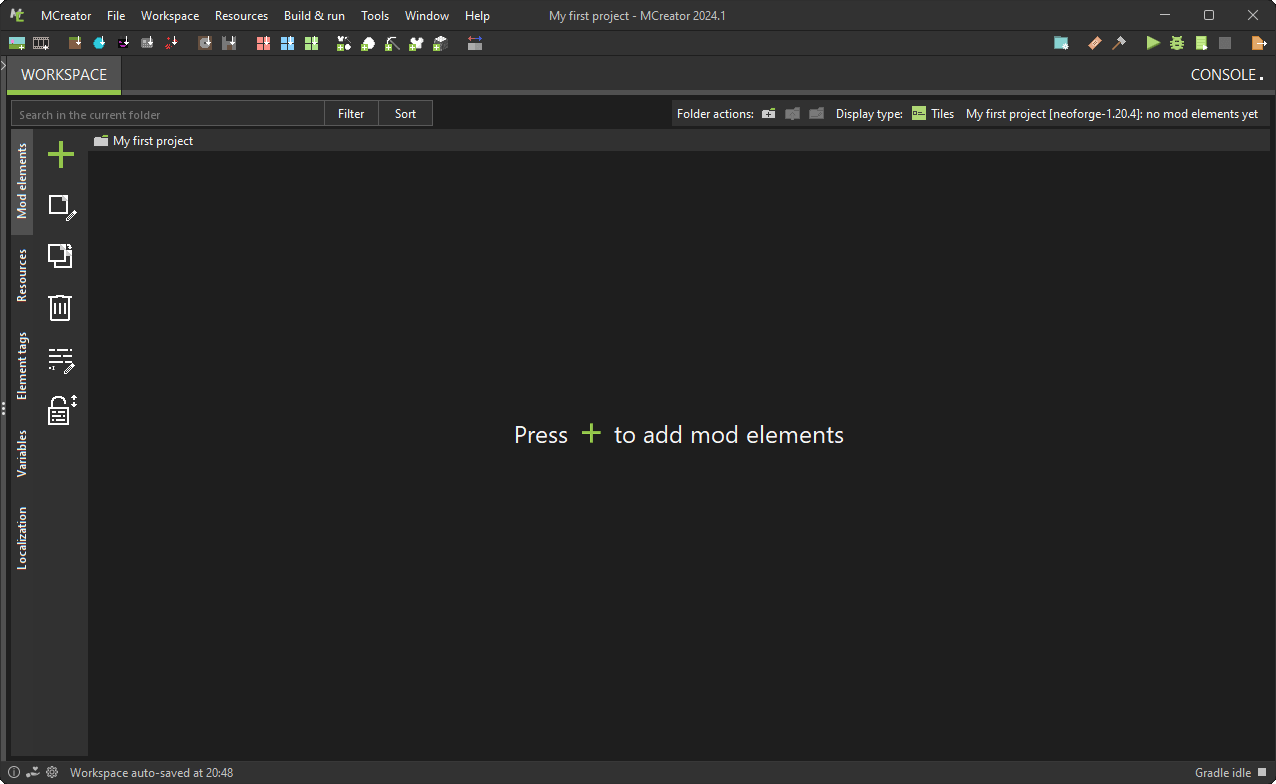
Task: Run server with green server icon
Action: click(1201, 43)
